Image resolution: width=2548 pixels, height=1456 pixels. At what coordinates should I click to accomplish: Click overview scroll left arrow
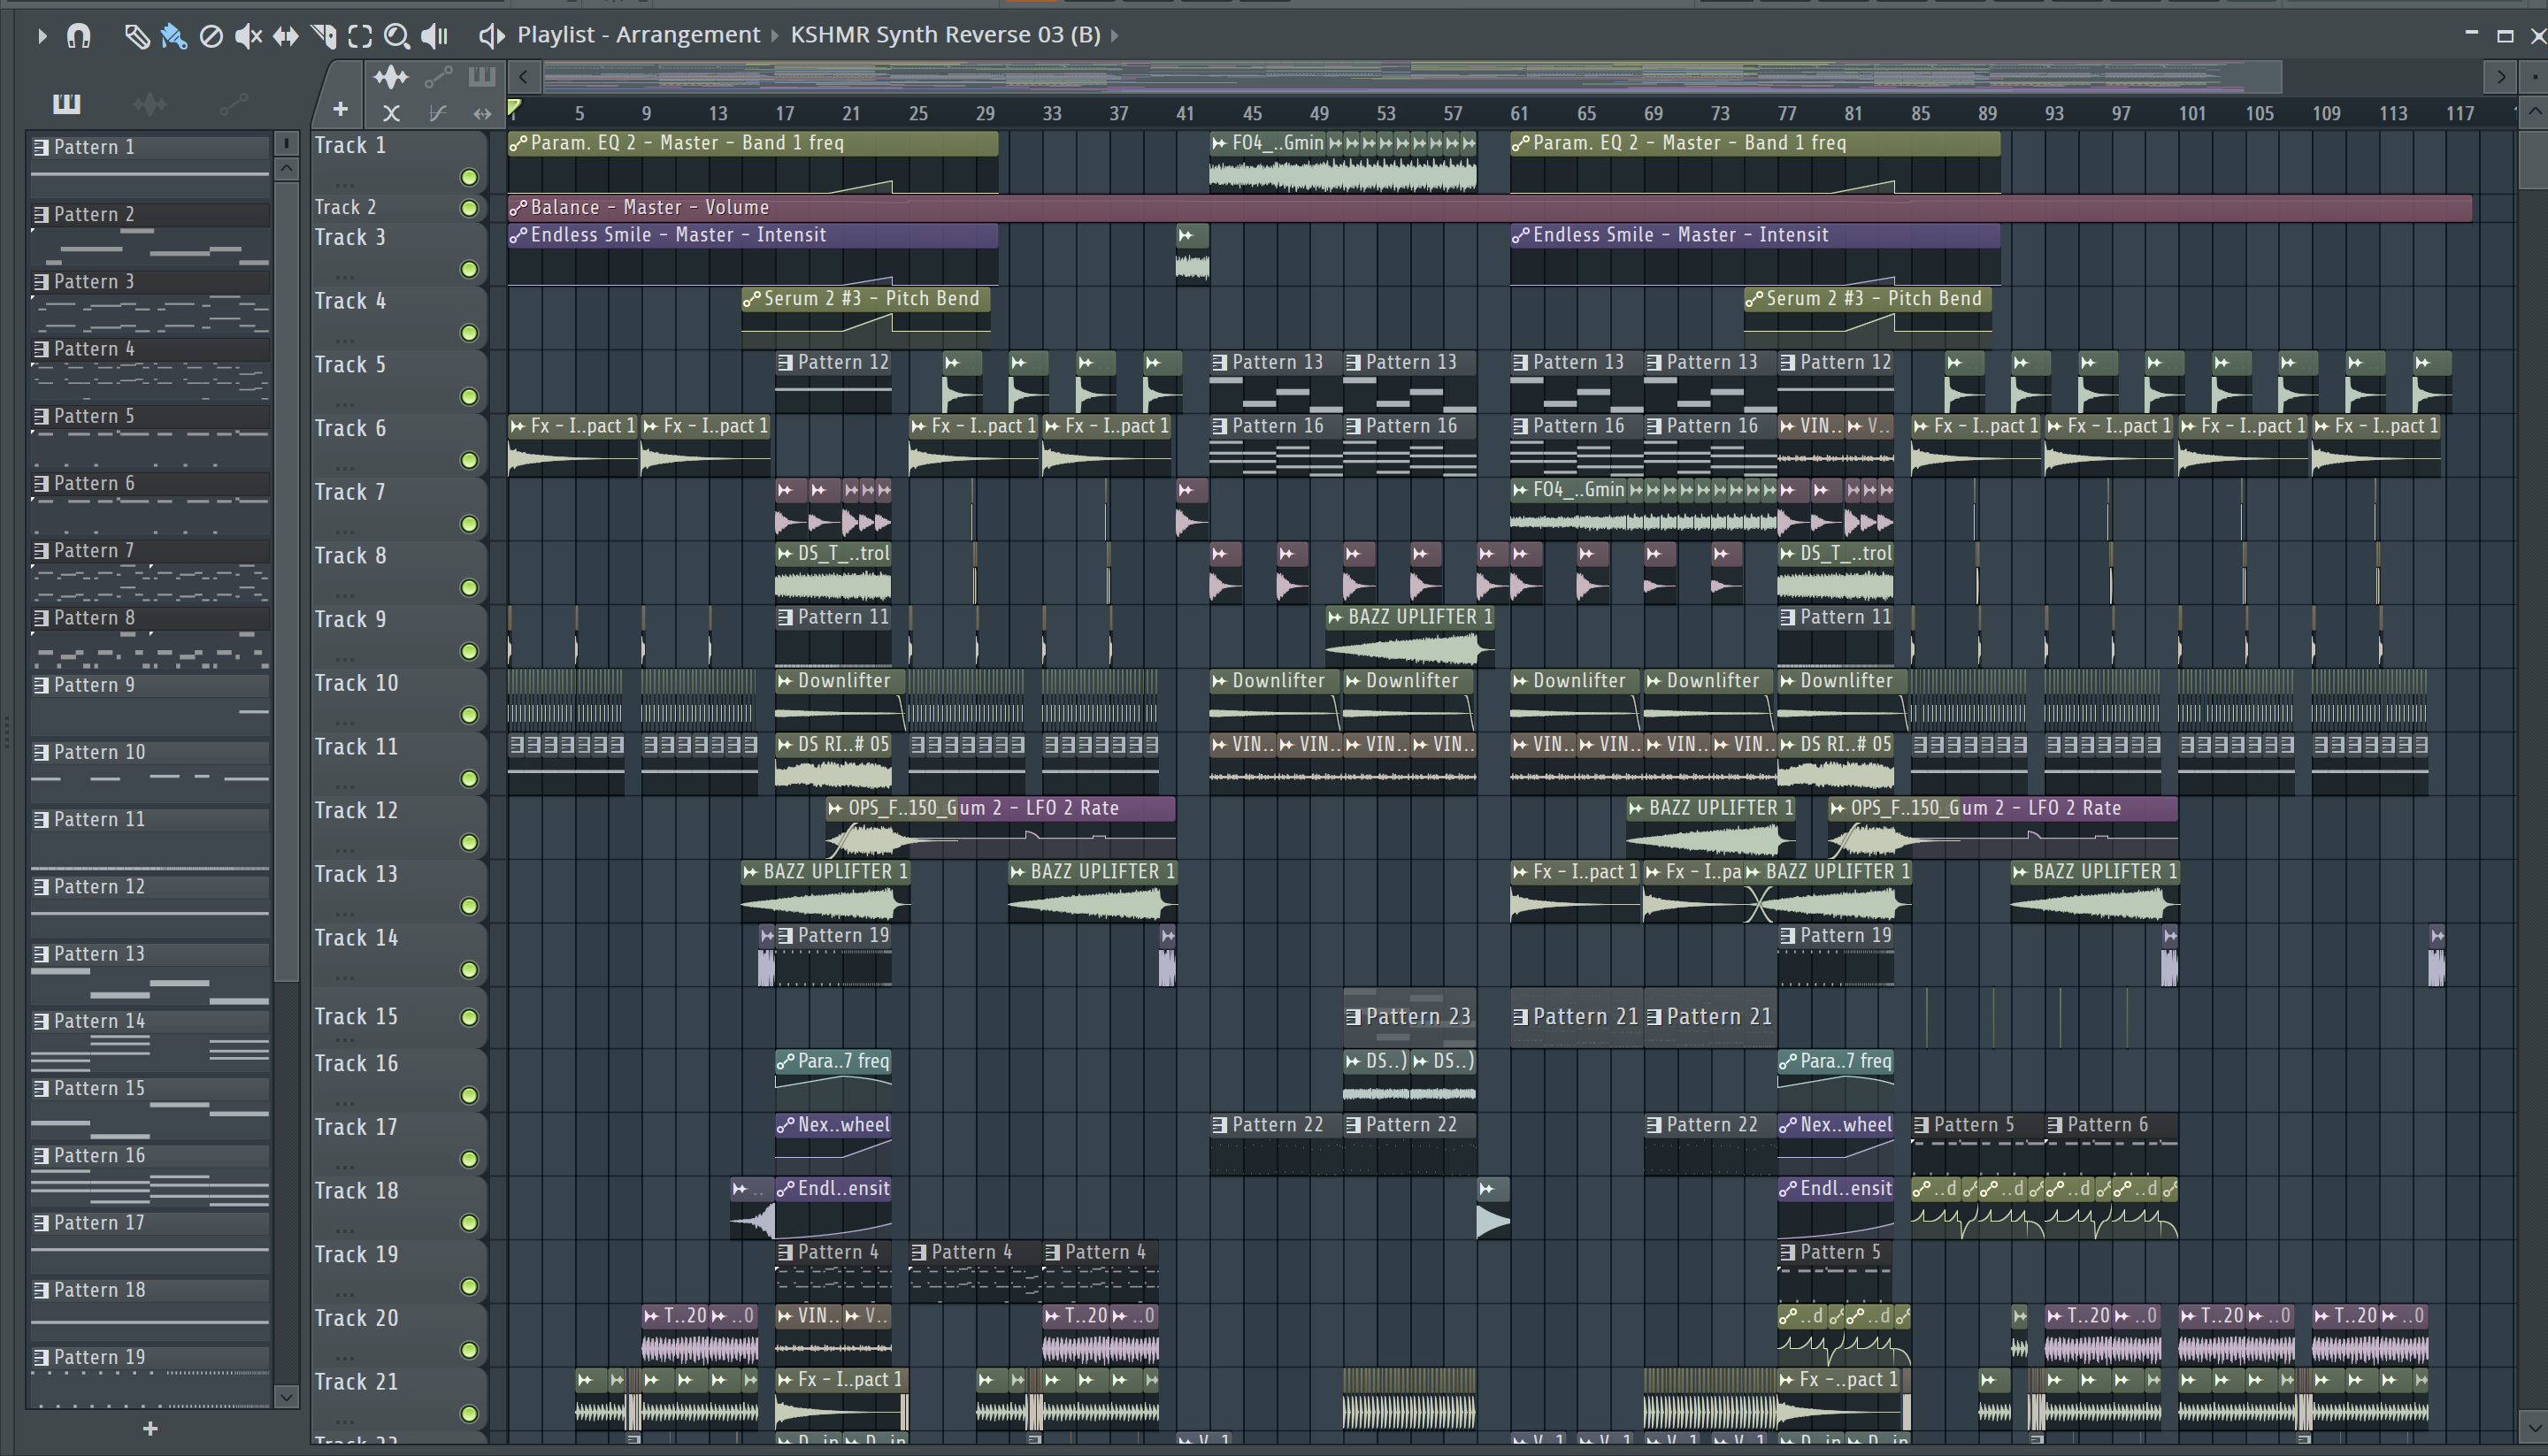click(523, 76)
